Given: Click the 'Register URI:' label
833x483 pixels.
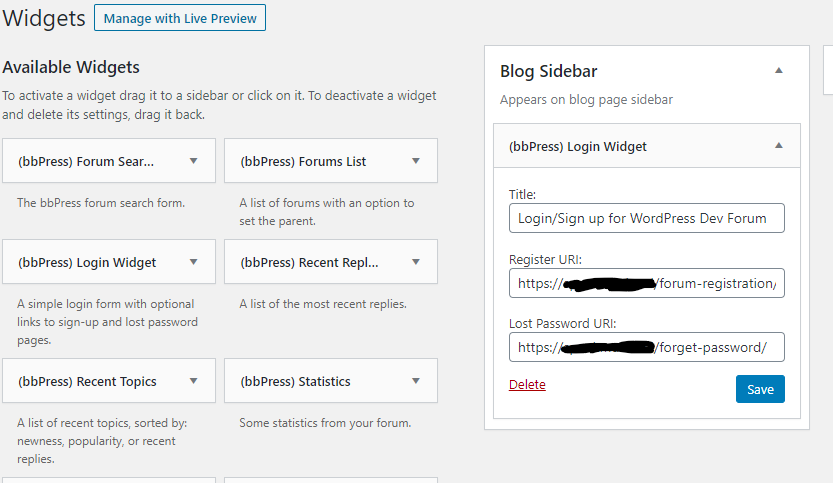Looking at the screenshot, I should [546, 259].
